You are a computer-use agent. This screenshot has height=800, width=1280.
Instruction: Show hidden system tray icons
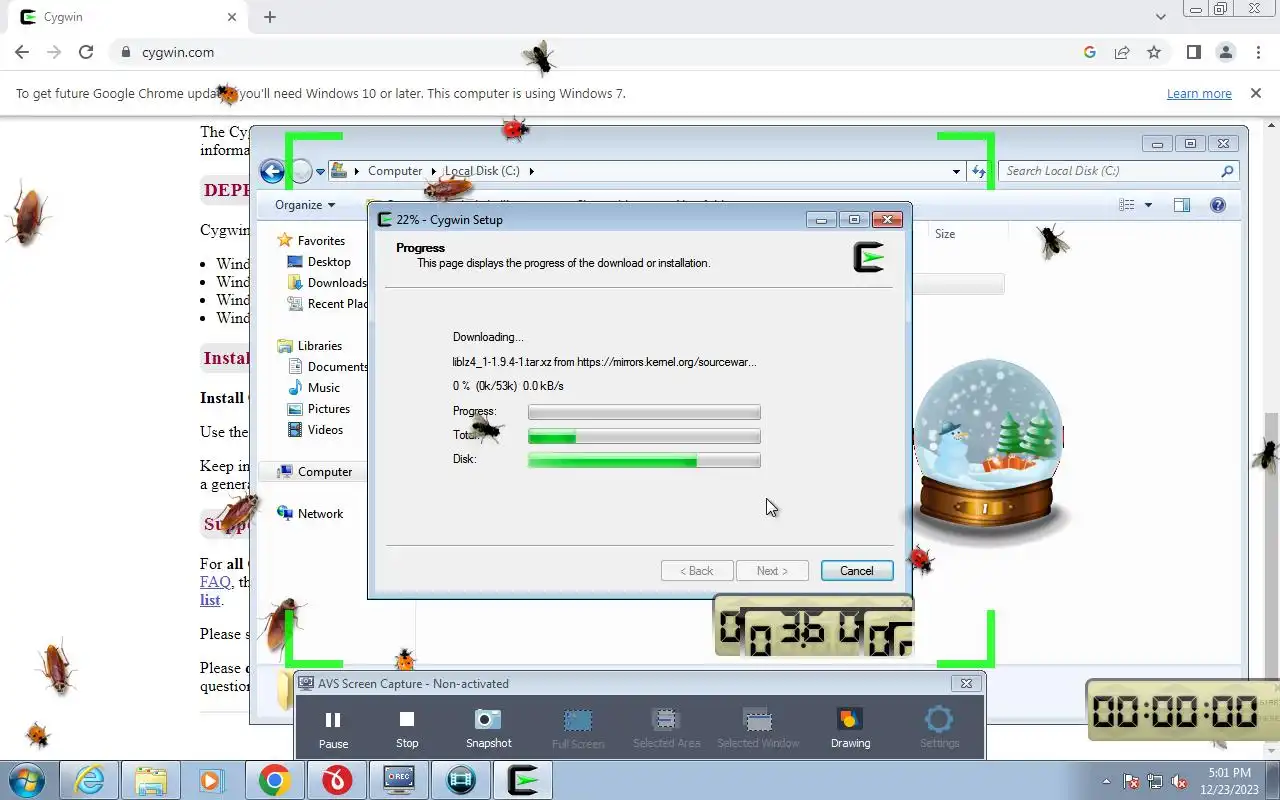point(1106,781)
